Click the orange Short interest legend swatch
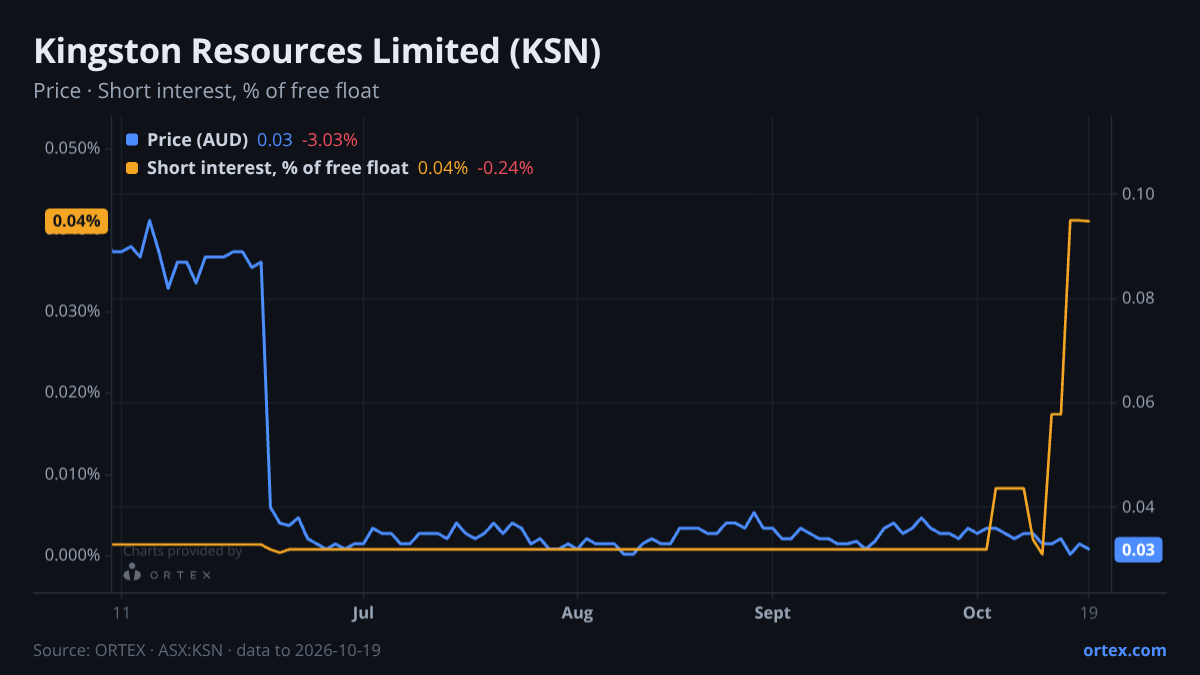Screen dimensions: 1200x675 132,168
